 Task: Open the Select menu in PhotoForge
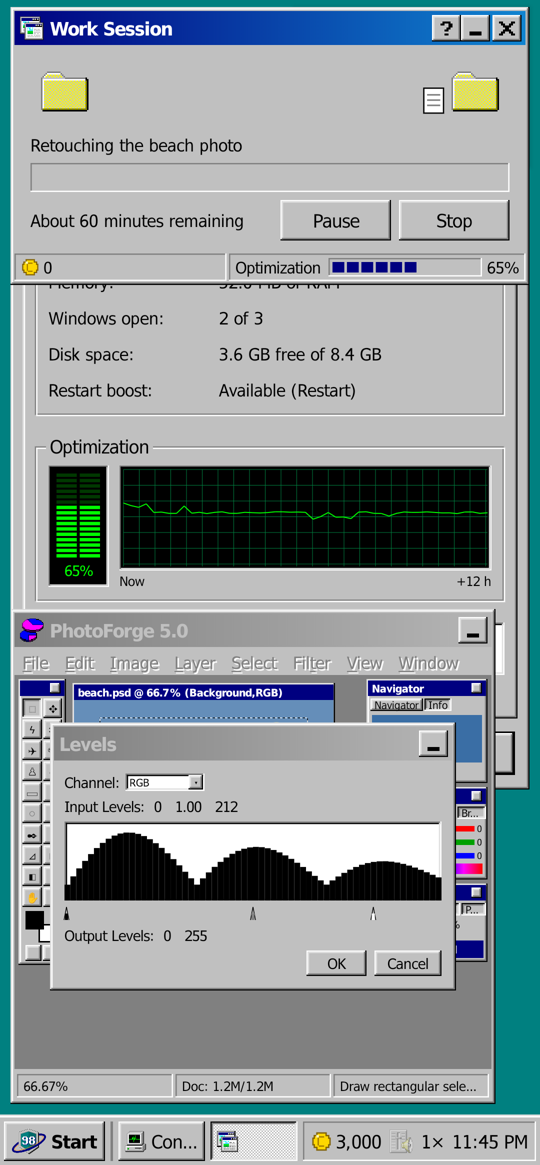click(254, 663)
